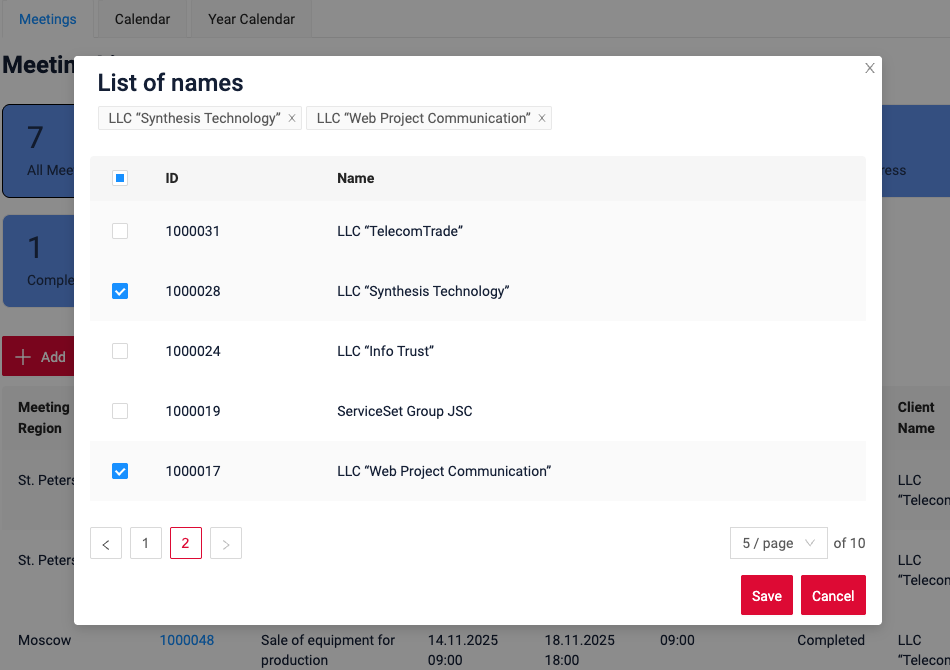Remove the LLC "Web Project Communication" tag

coord(542,118)
